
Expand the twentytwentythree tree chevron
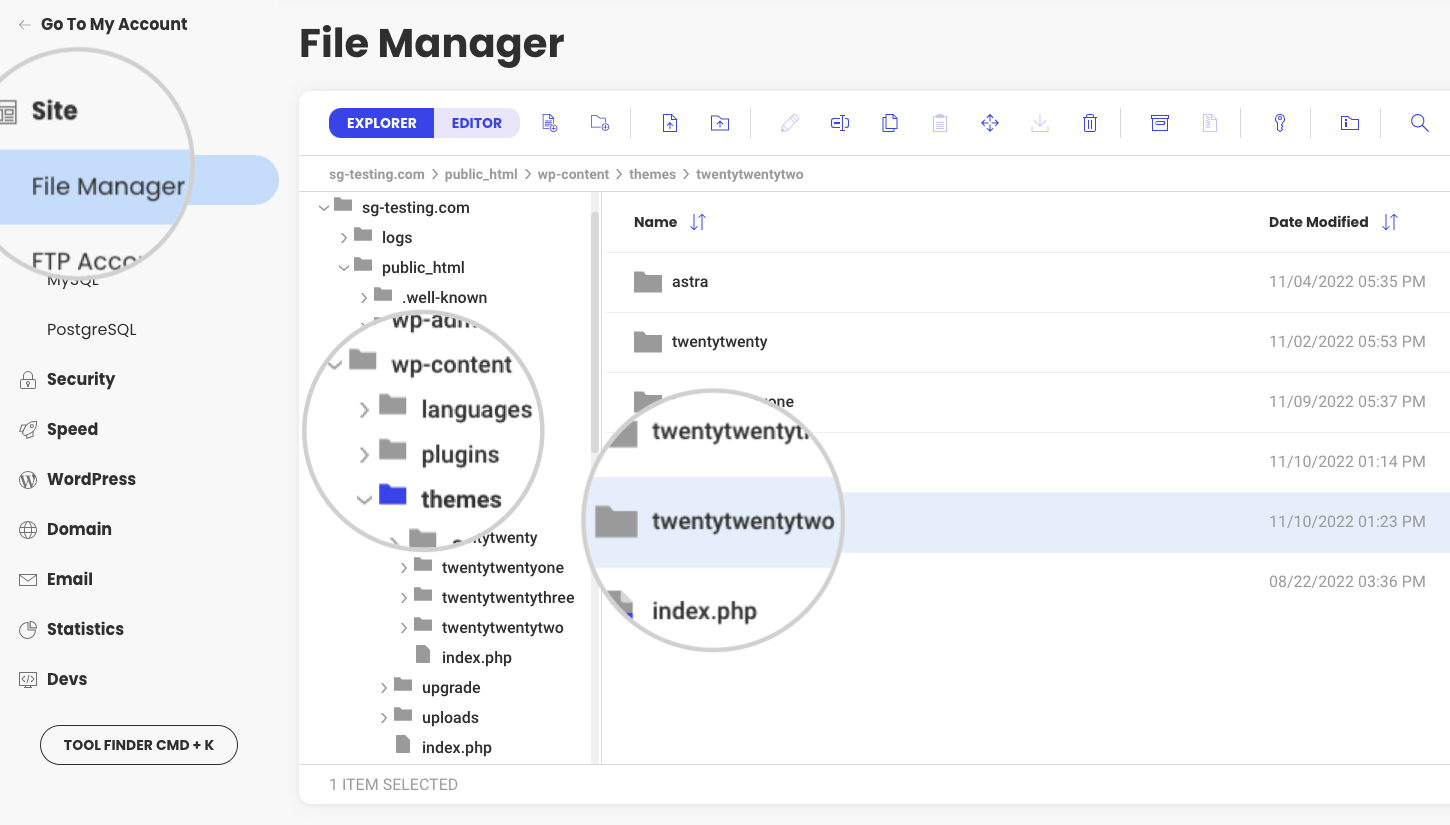[403, 598]
